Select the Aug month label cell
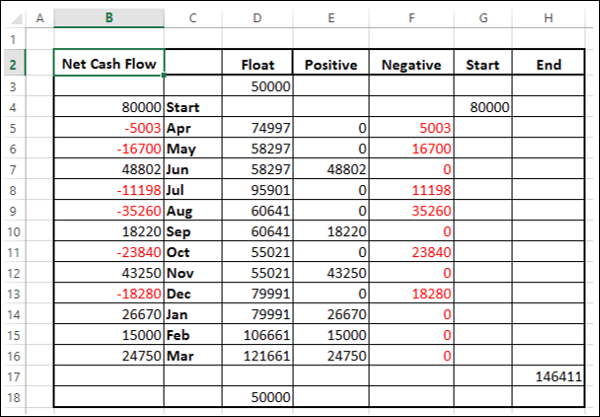The image size is (600, 417). (195, 210)
